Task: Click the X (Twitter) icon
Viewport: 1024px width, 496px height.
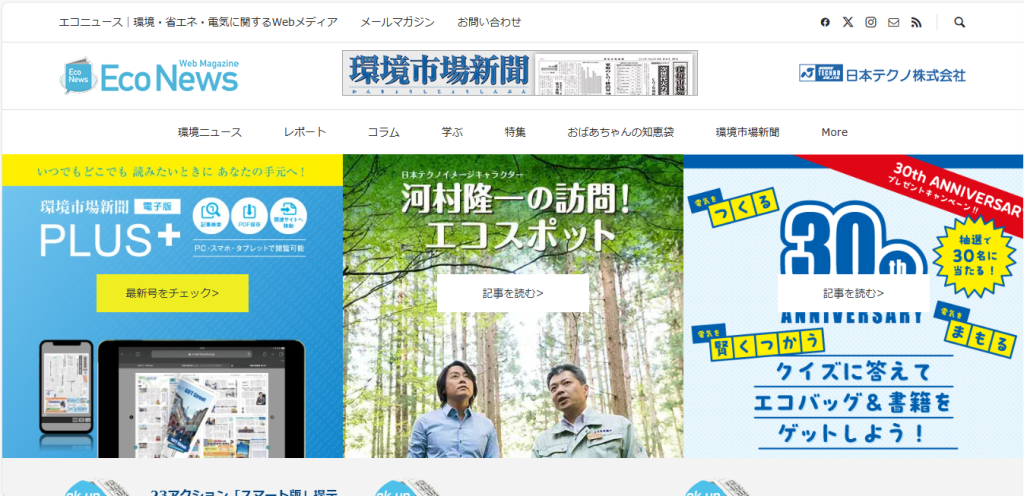Action: (848, 22)
